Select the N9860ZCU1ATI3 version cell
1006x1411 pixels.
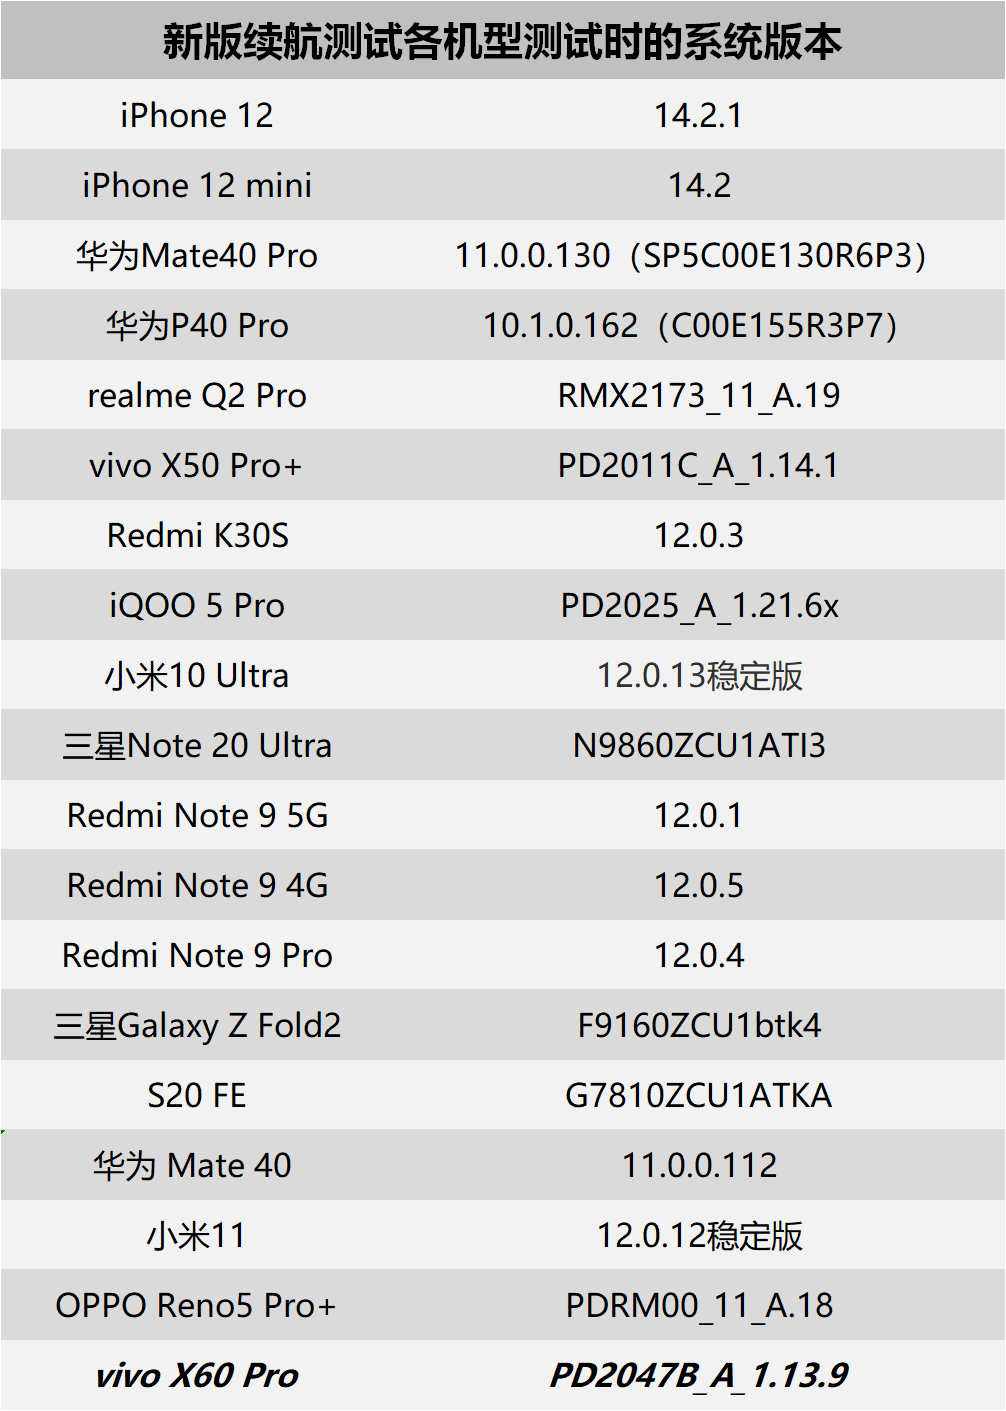[x=699, y=745]
